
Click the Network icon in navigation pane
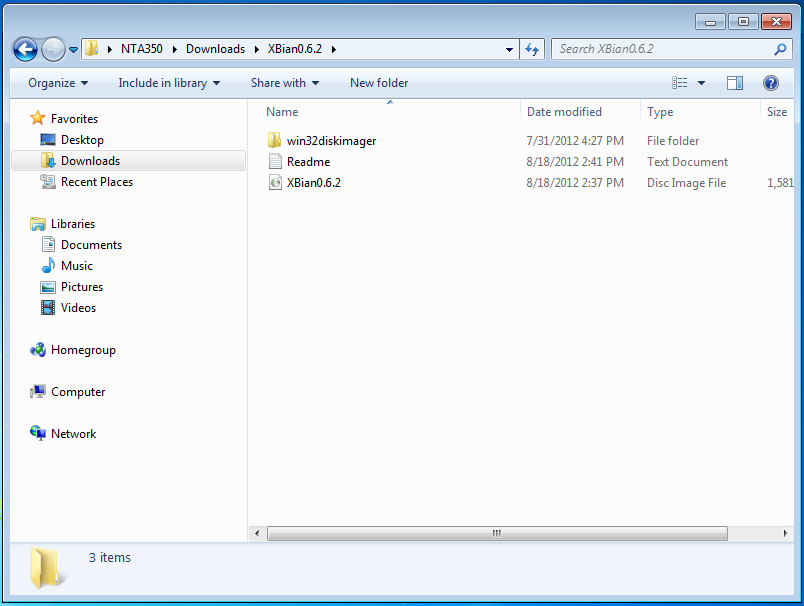pos(37,434)
